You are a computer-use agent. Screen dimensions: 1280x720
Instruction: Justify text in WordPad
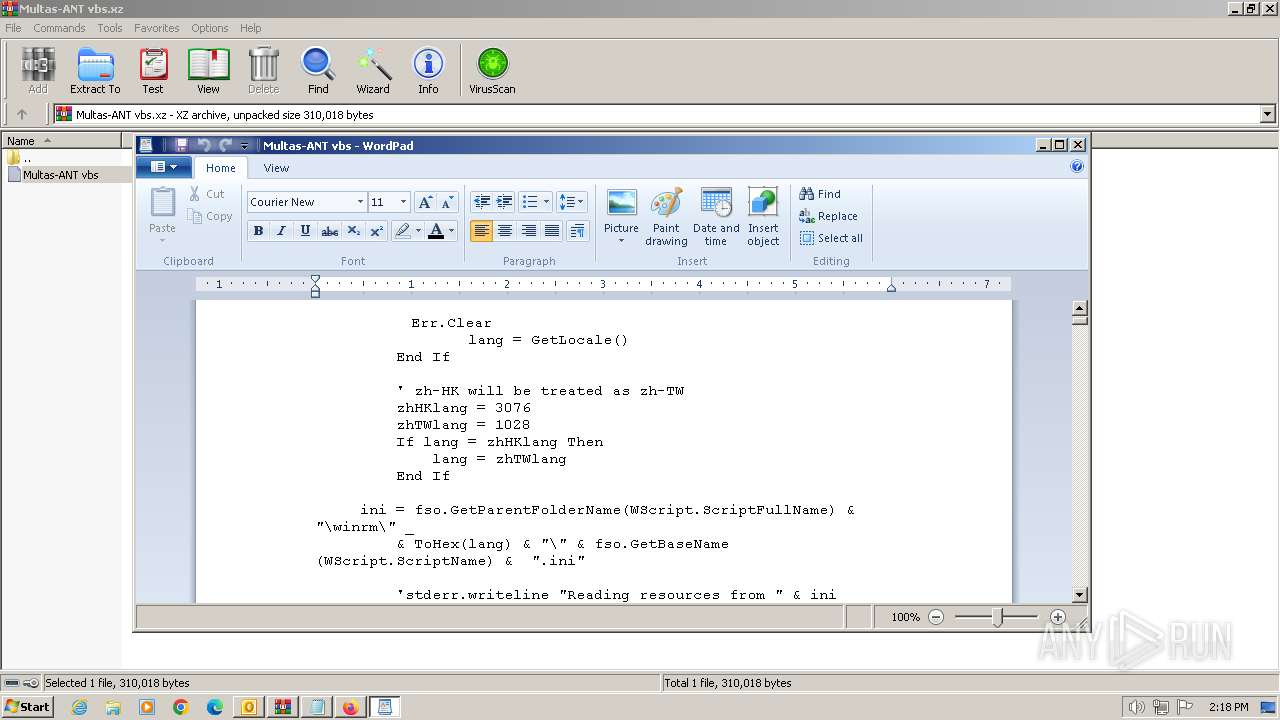pos(552,231)
